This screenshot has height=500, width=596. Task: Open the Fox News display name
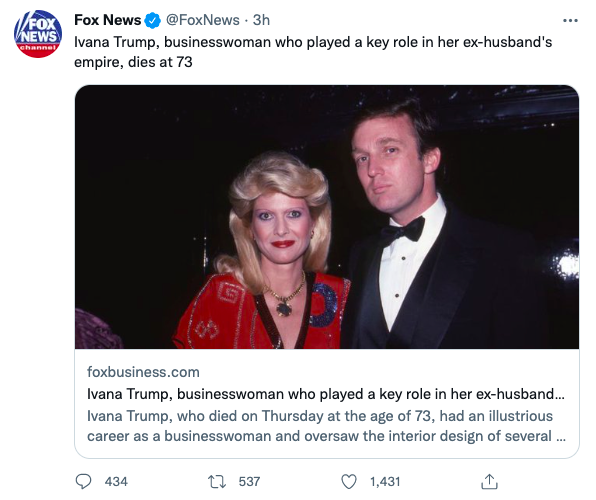coord(108,20)
